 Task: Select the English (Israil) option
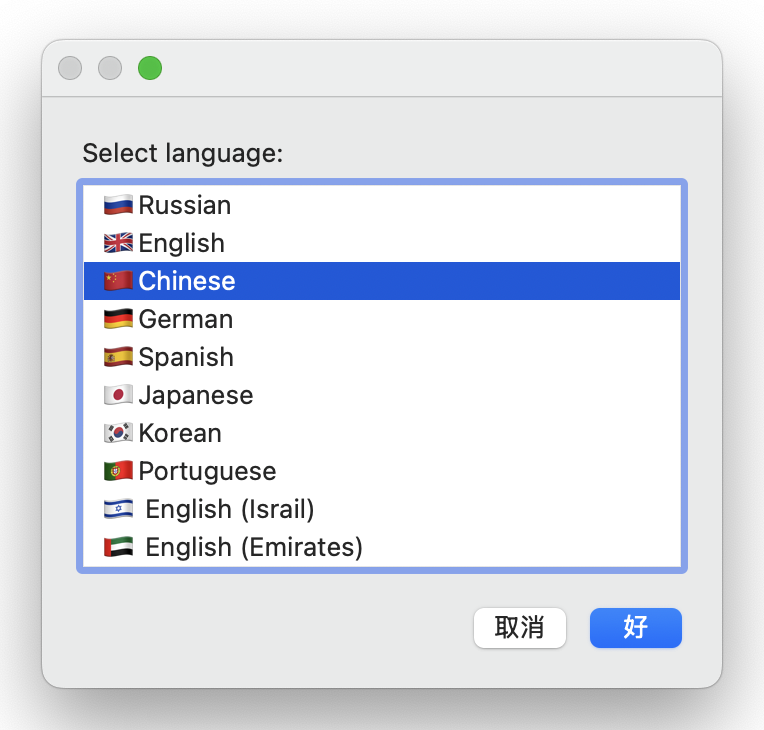tap(382, 509)
